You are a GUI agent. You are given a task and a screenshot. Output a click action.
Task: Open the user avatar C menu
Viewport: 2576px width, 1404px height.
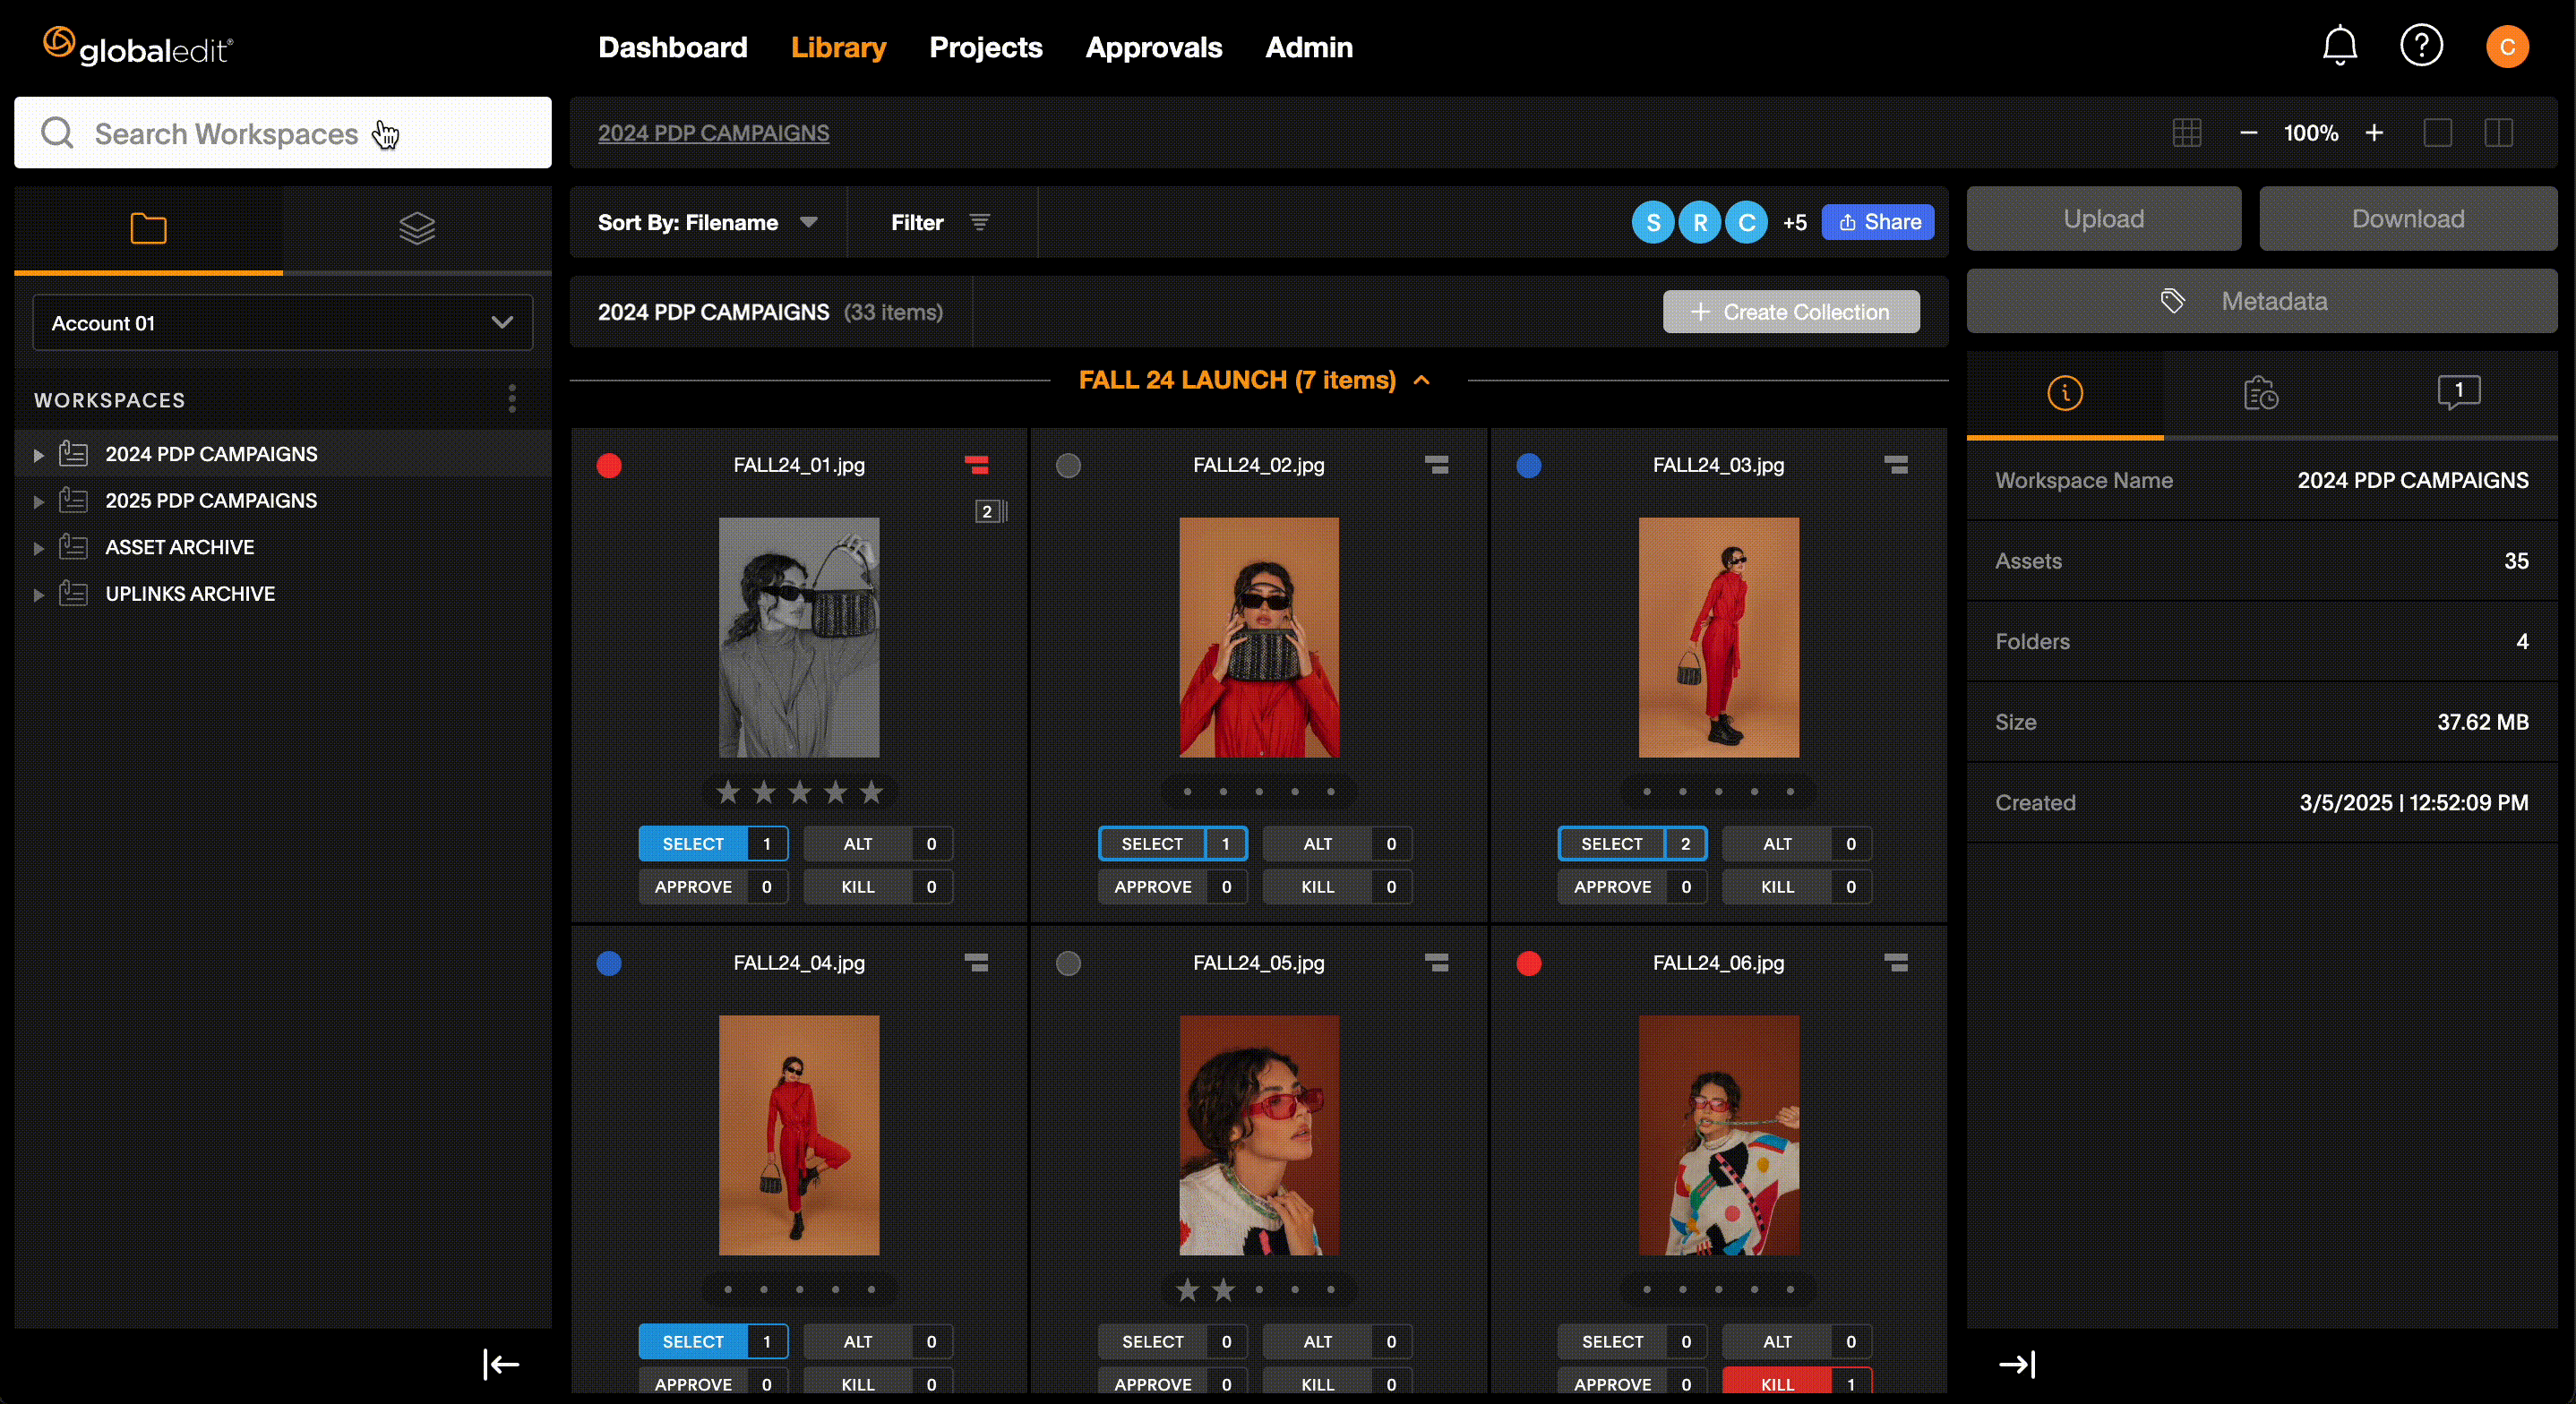(x=2507, y=46)
